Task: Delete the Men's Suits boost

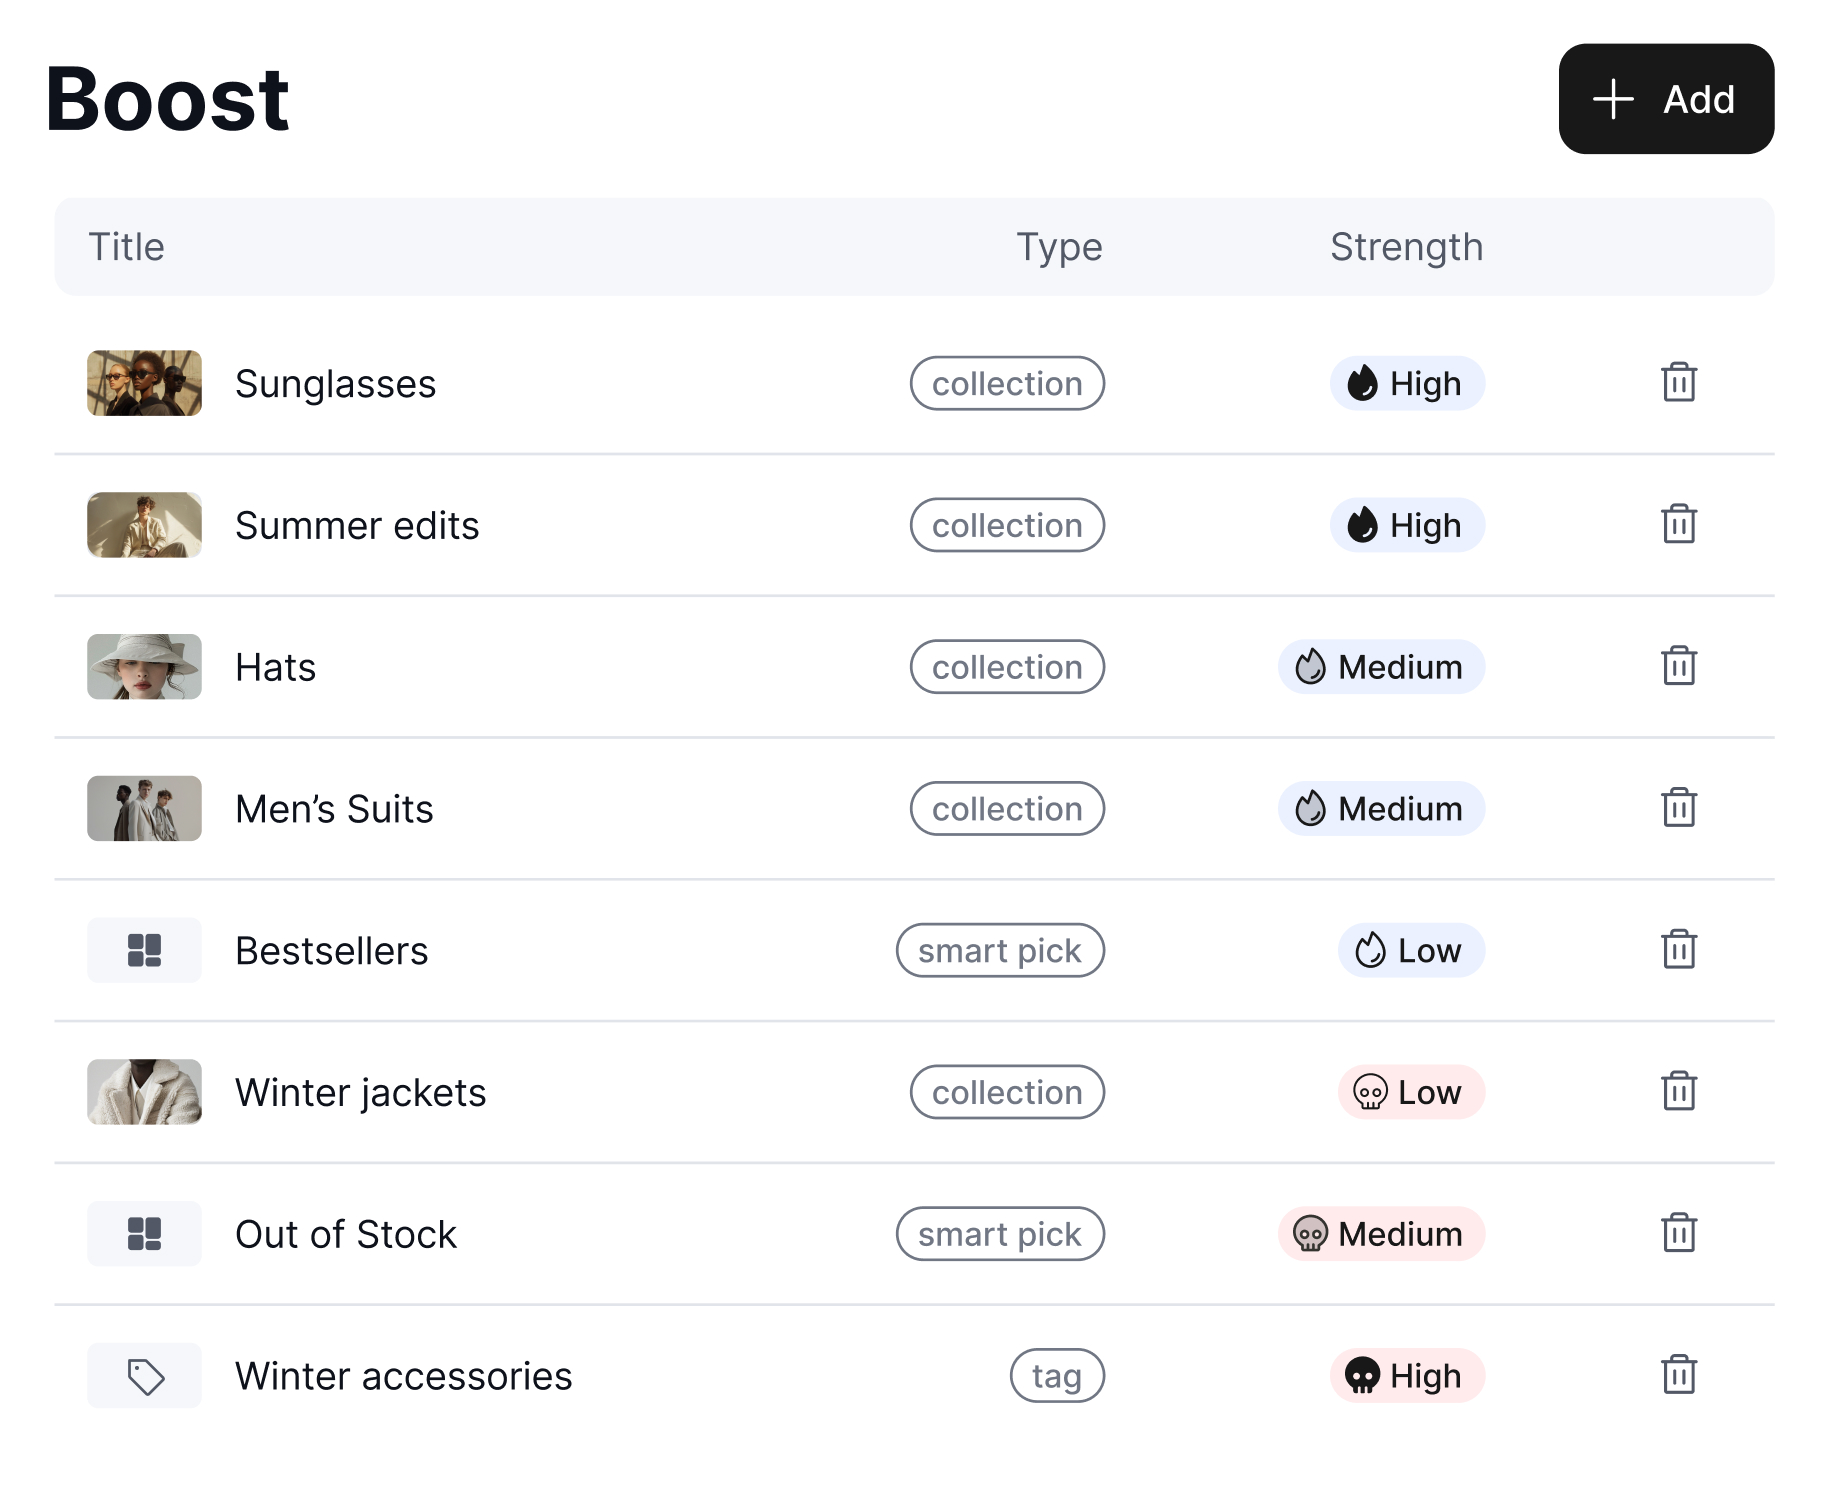Action: point(1679,808)
